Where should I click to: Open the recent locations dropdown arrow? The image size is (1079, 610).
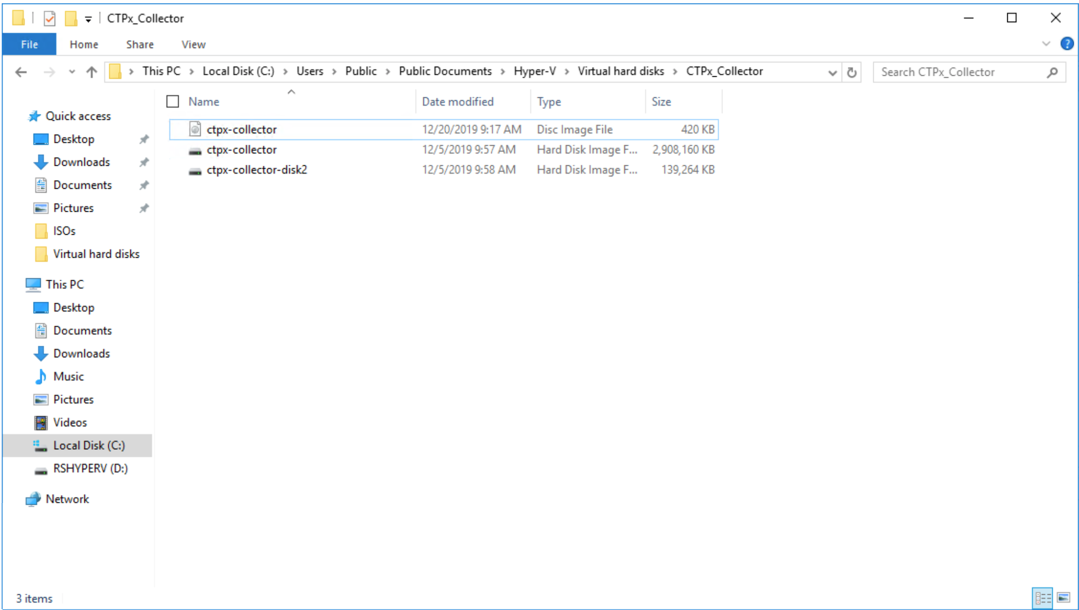72,72
